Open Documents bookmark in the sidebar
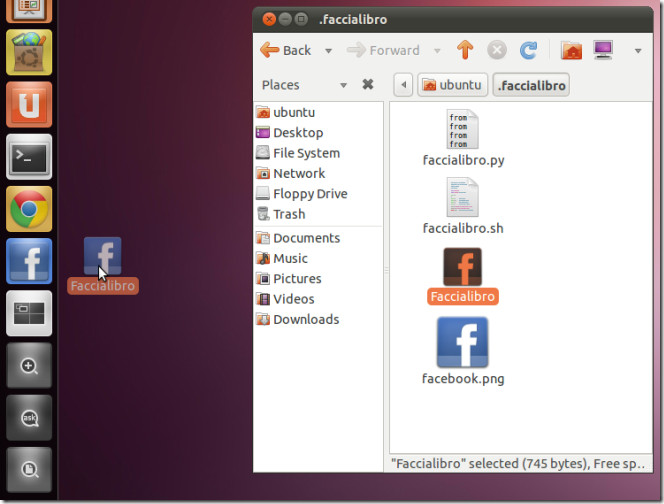The width and height of the screenshot is (664, 504). [318, 238]
